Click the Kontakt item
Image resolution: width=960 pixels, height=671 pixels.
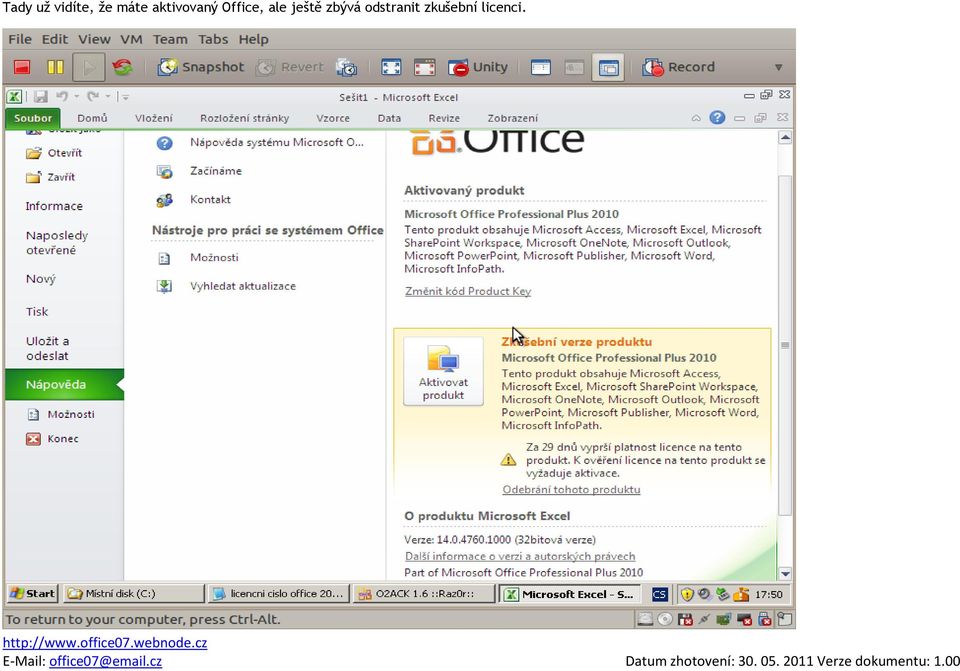point(193,200)
